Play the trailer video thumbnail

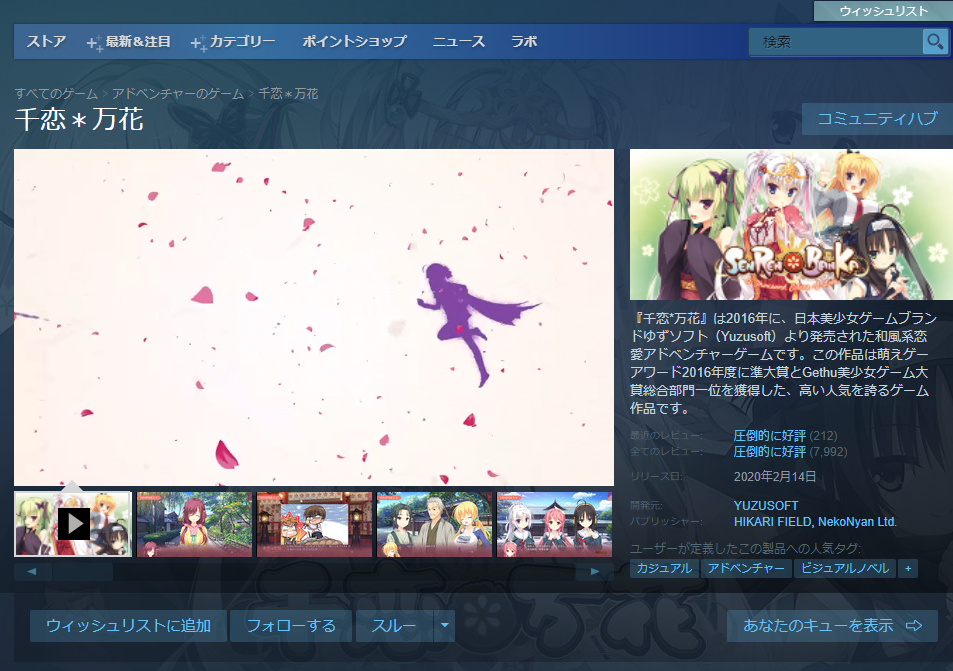click(x=73, y=524)
